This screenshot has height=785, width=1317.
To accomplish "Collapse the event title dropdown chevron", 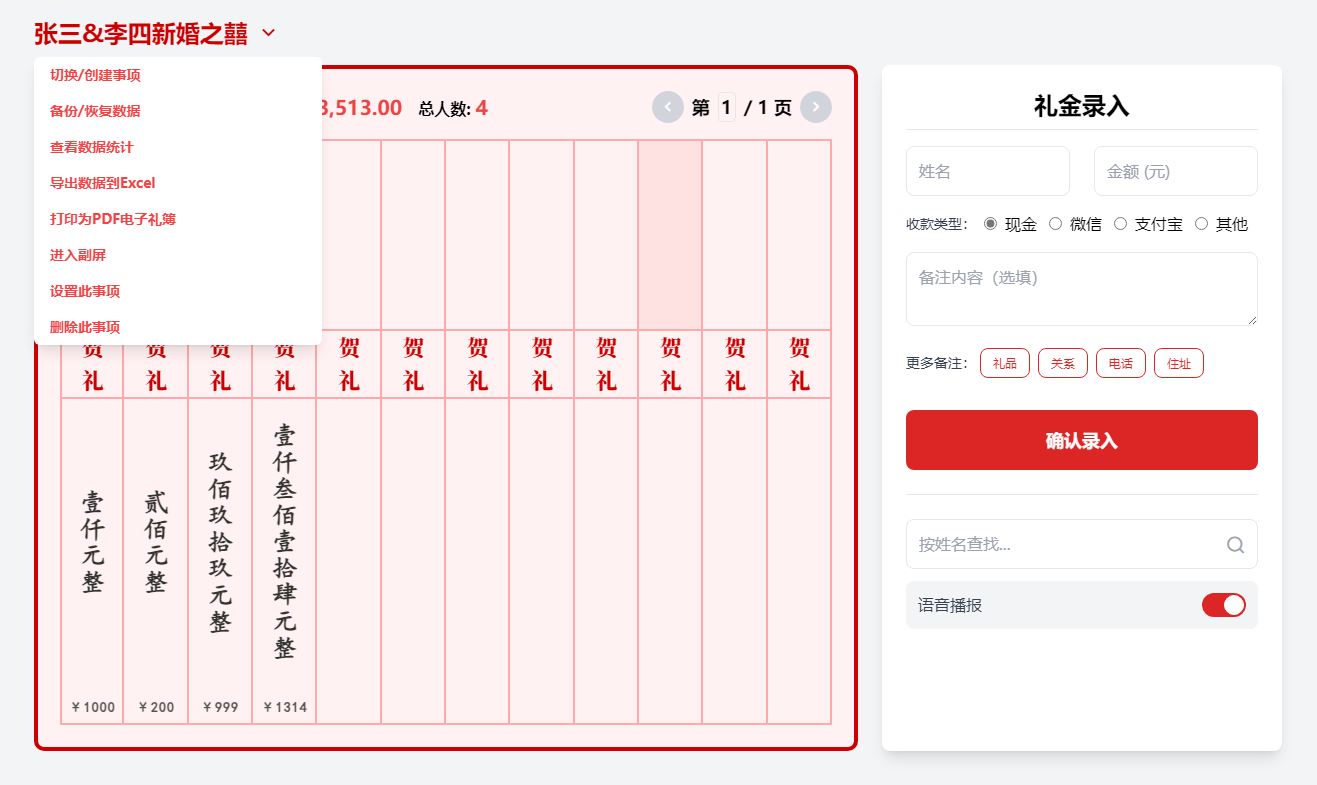I will [268, 33].
